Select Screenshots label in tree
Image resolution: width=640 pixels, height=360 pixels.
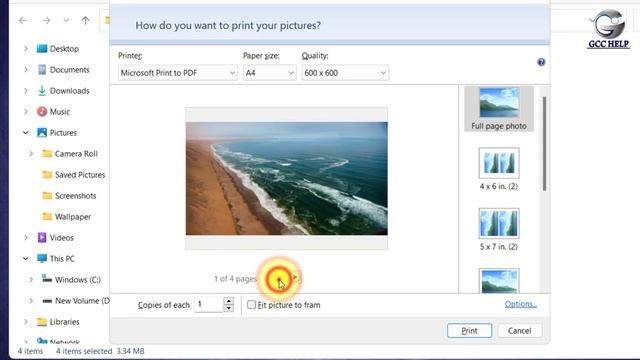(x=76, y=196)
